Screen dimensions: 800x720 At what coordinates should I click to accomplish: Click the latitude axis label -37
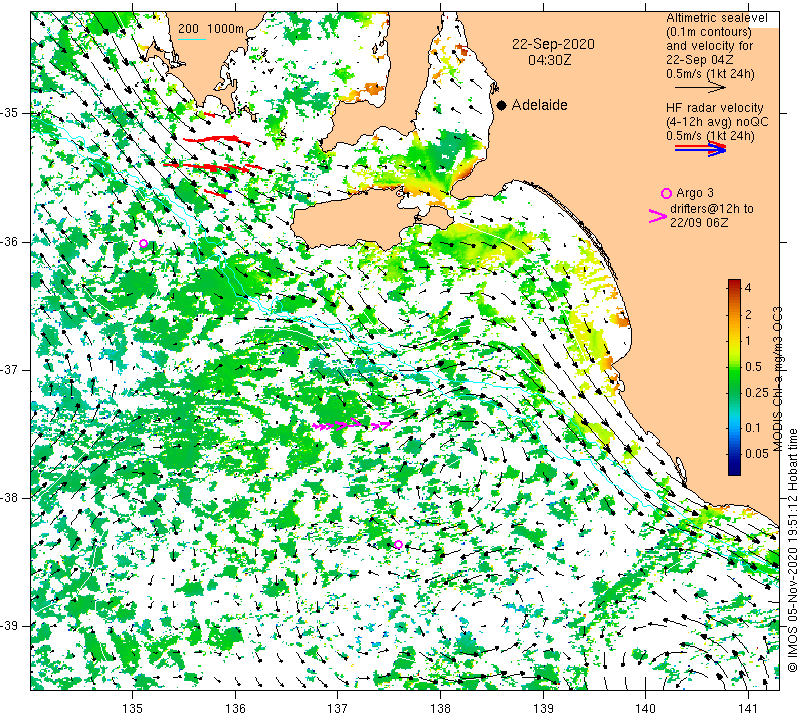coord(10,369)
